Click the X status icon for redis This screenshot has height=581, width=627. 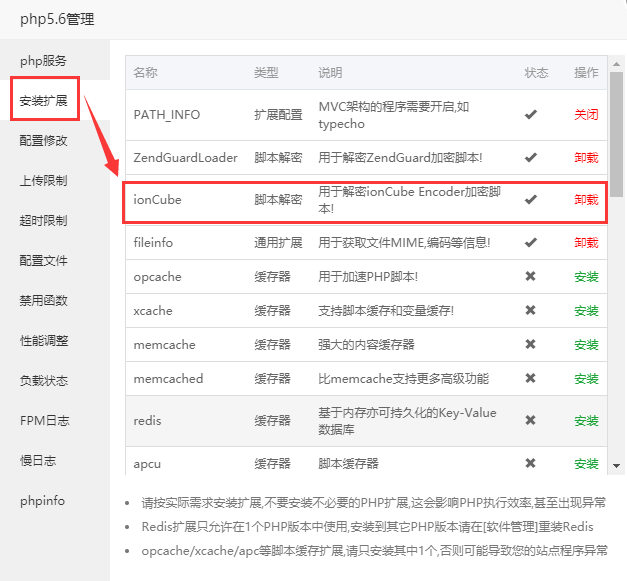pos(531,421)
